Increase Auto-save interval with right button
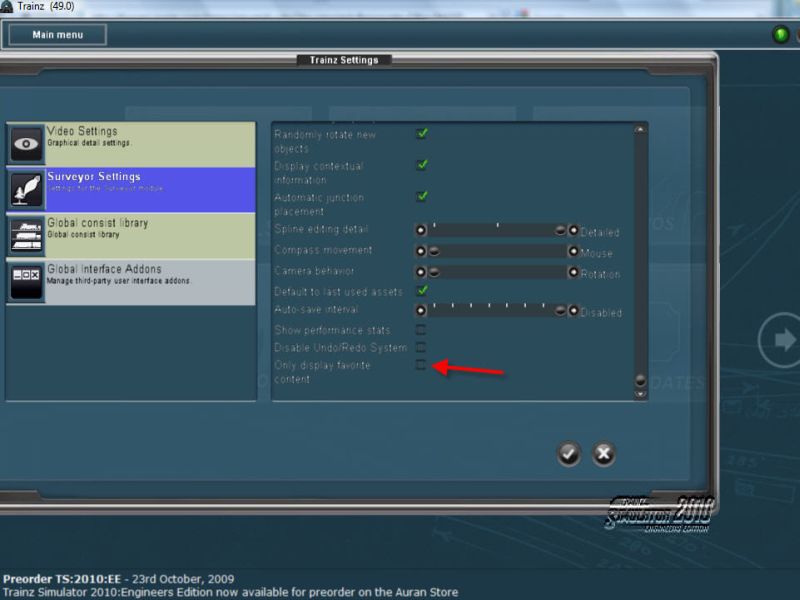The height and width of the screenshot is (600, 800). [573, 311]
